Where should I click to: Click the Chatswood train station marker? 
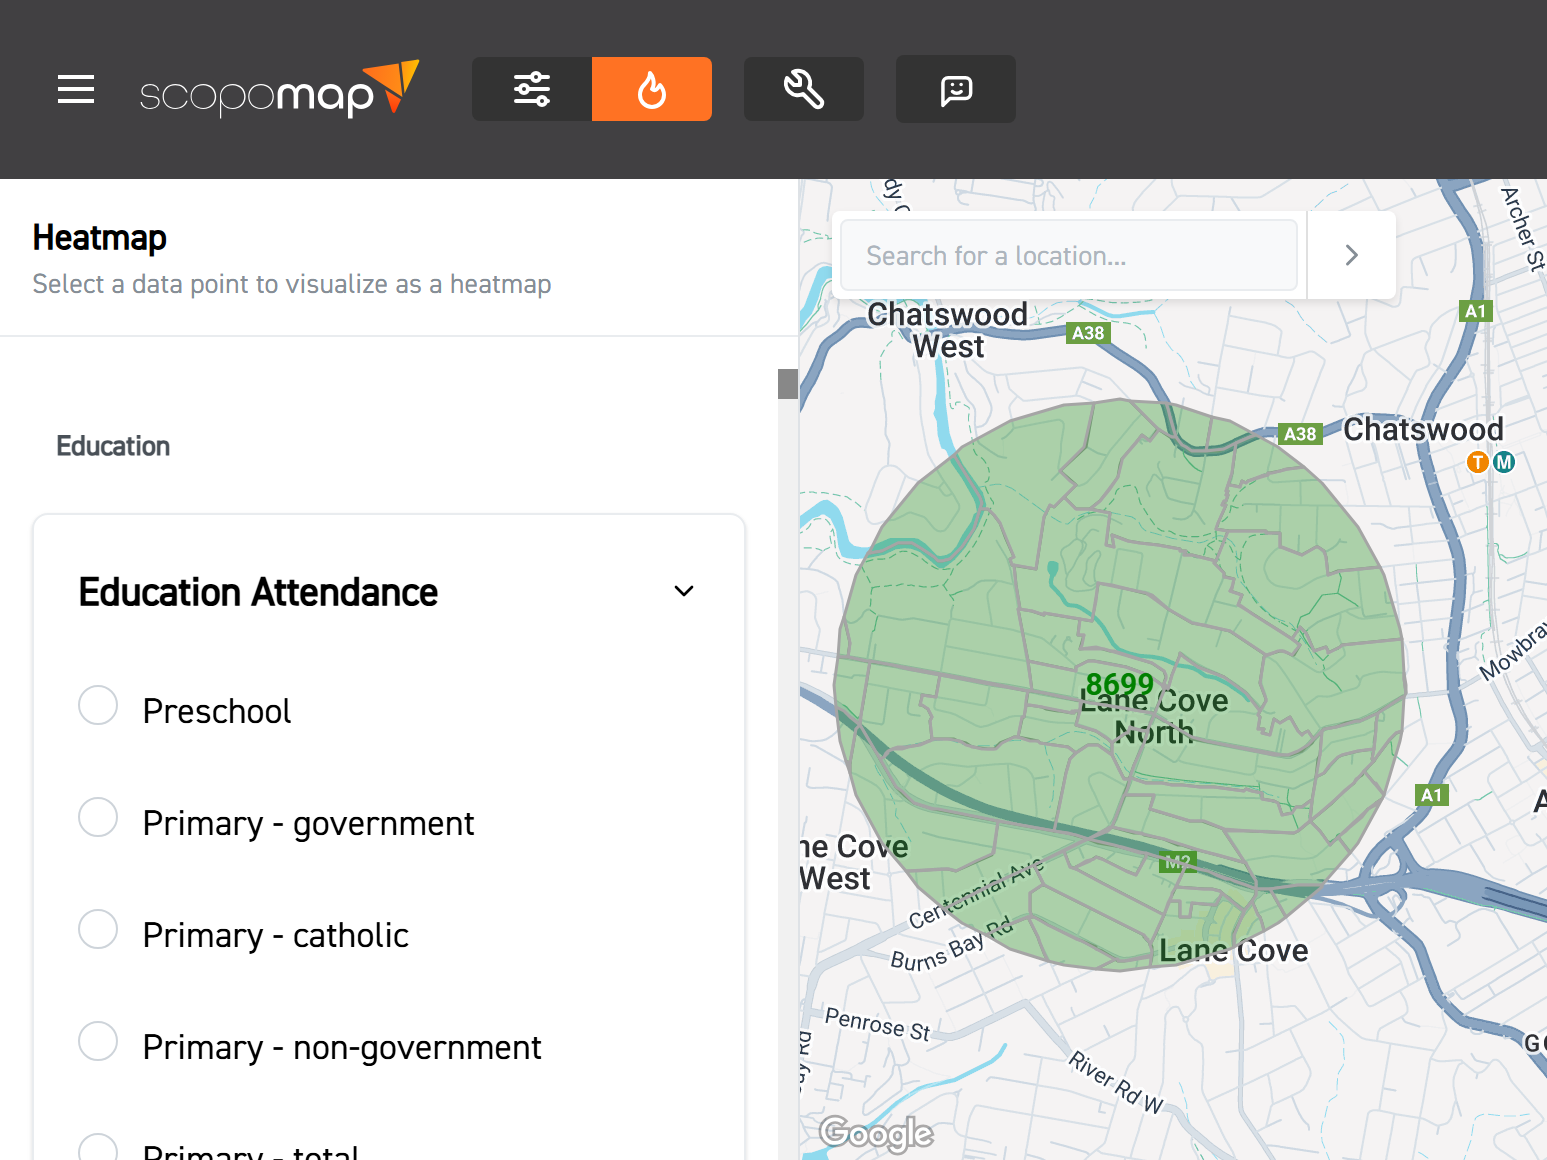1477,462
